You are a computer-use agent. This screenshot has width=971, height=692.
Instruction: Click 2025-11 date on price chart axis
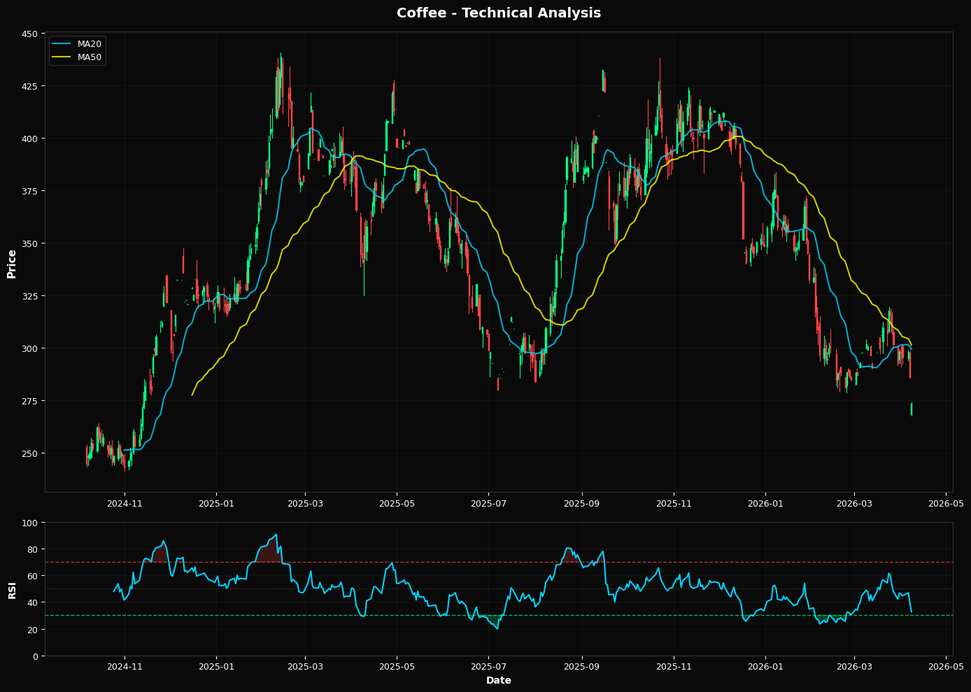point(674,503)
